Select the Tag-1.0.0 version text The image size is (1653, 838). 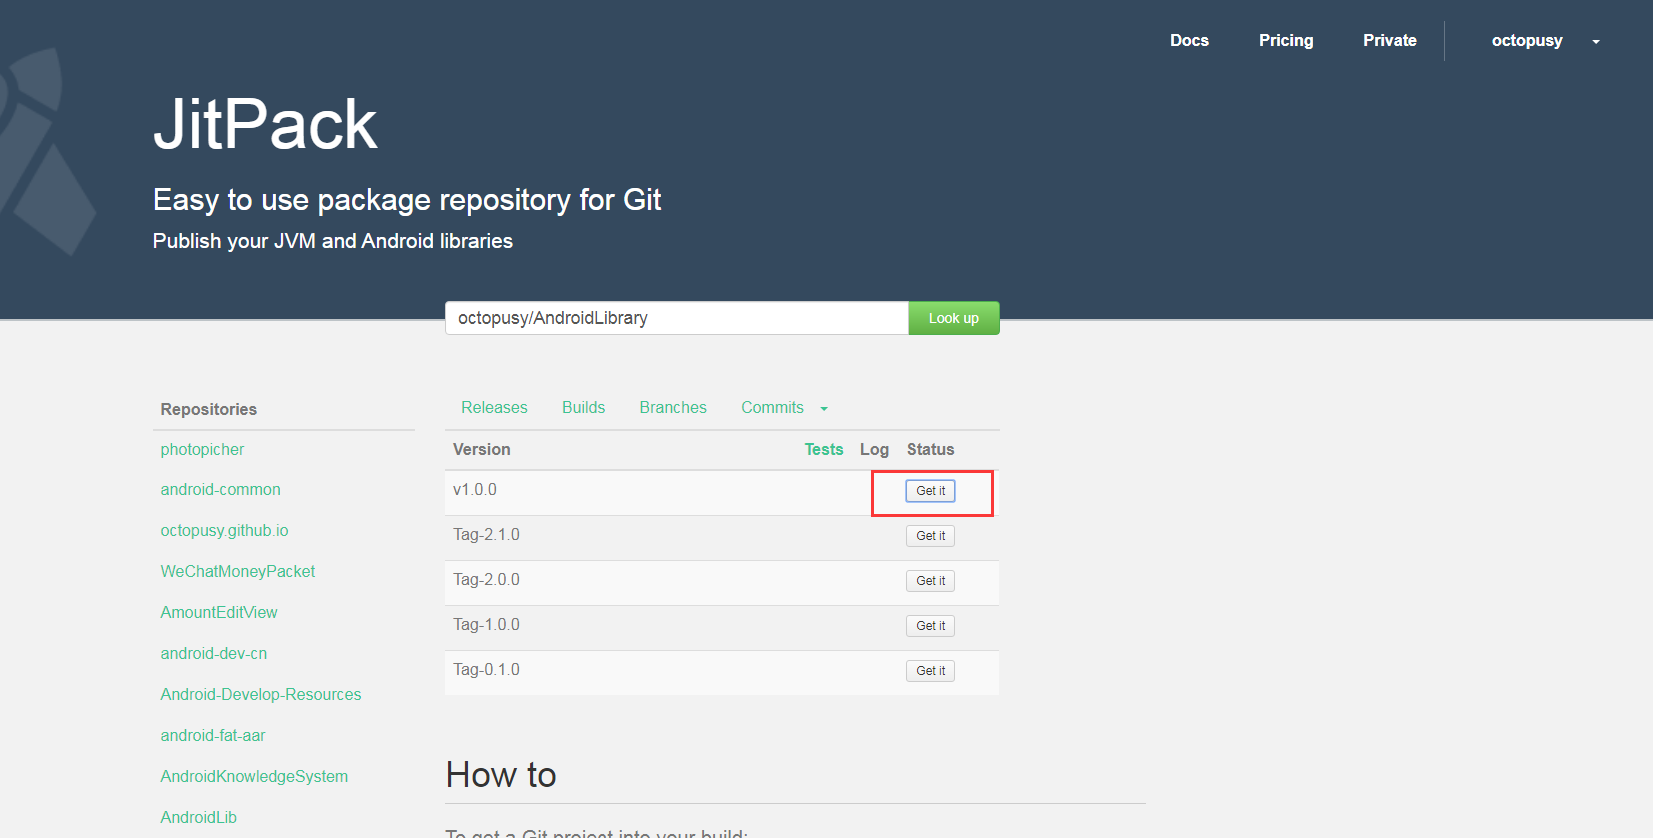tap(486, 624)
